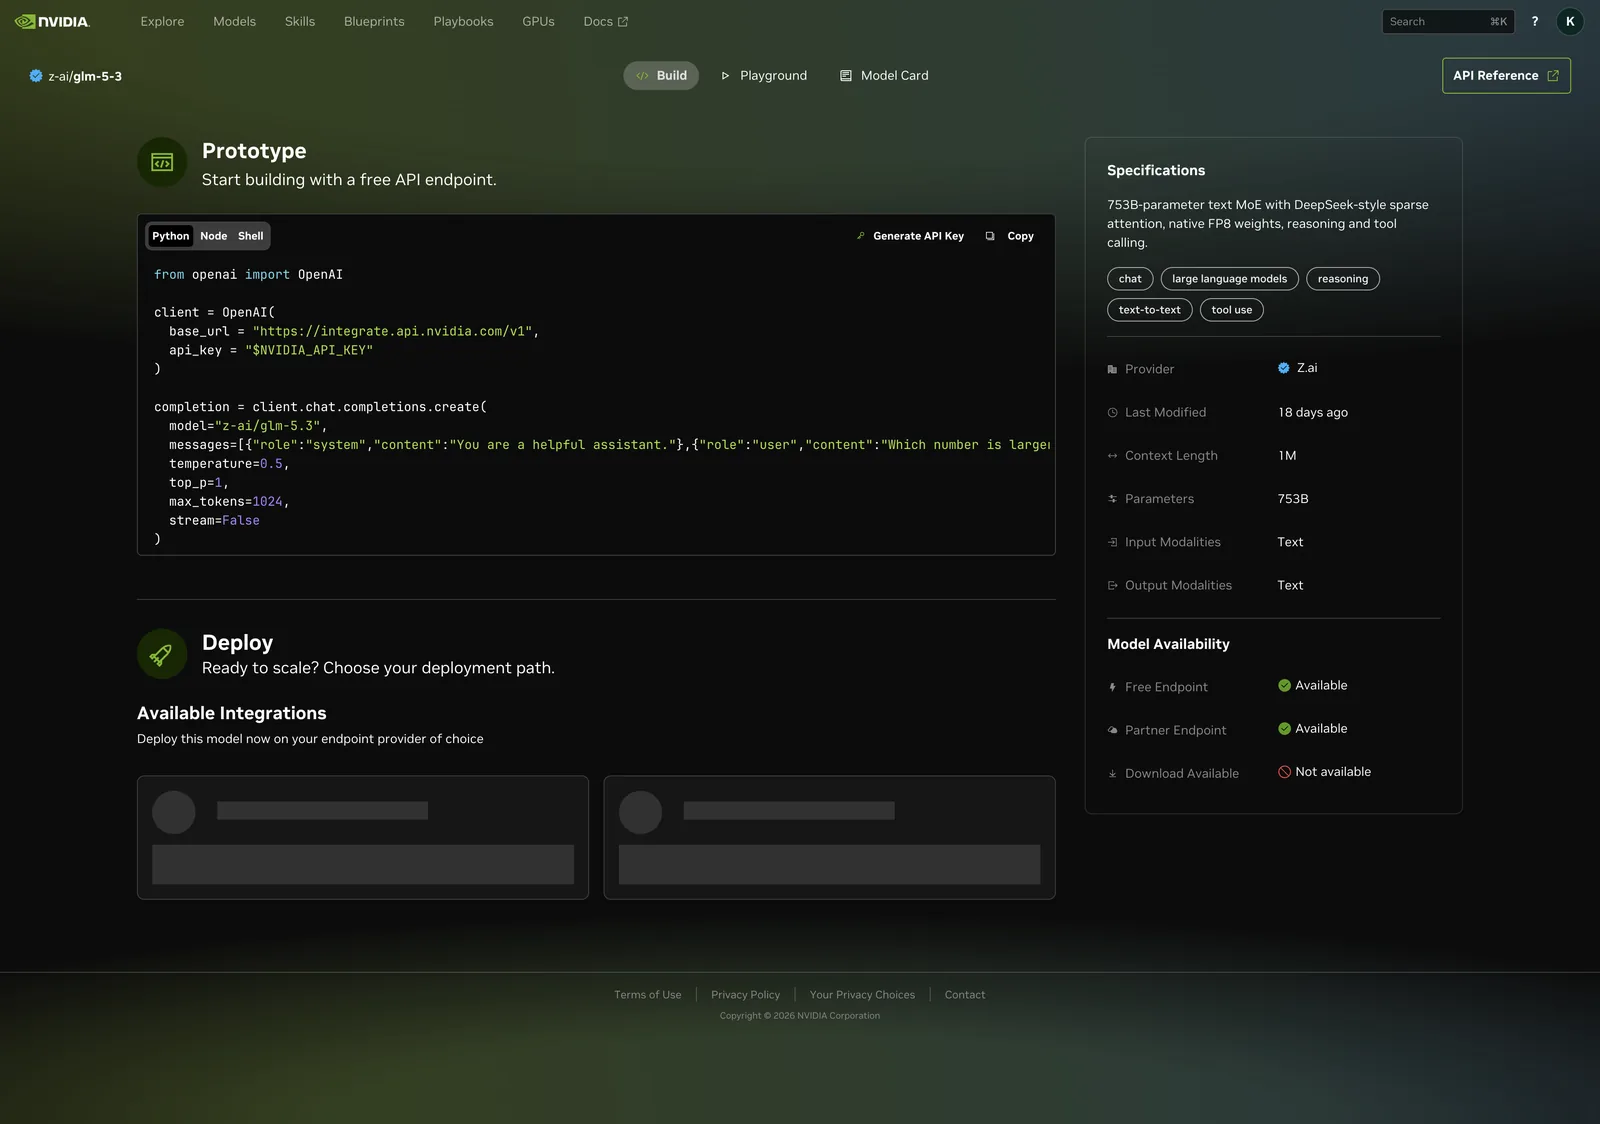Image resolution: width=1600 pixels, height=1124 pixels.
Task: Select the Build tab
Action: (661, 76)
